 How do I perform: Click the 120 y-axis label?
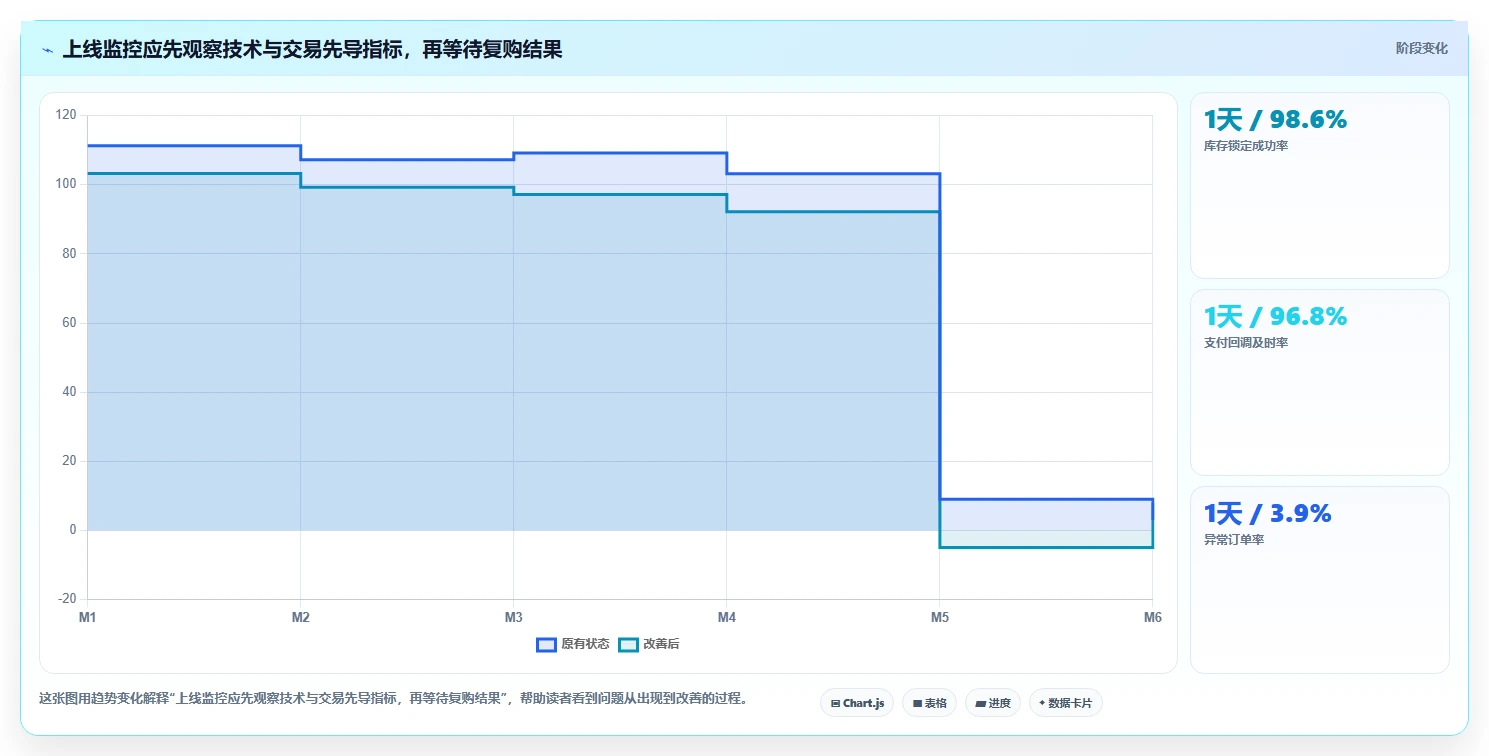pyautogui.click(x=66, y=115)
